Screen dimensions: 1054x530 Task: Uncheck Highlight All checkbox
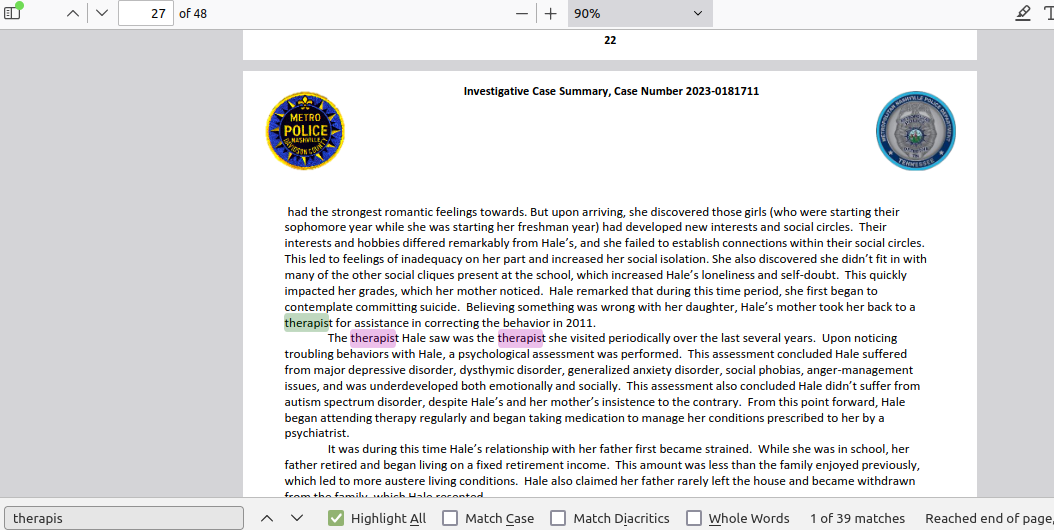click(336, 518)
